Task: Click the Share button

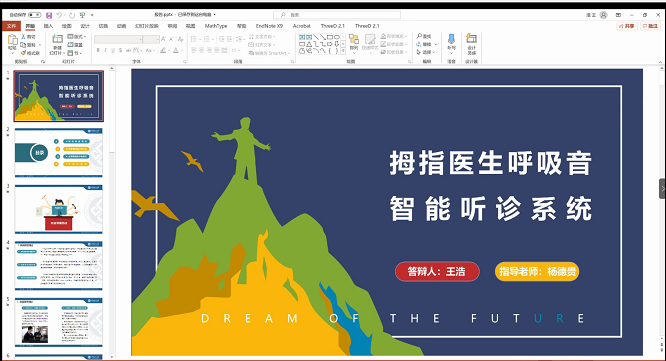Action: (x=626, y=26)
